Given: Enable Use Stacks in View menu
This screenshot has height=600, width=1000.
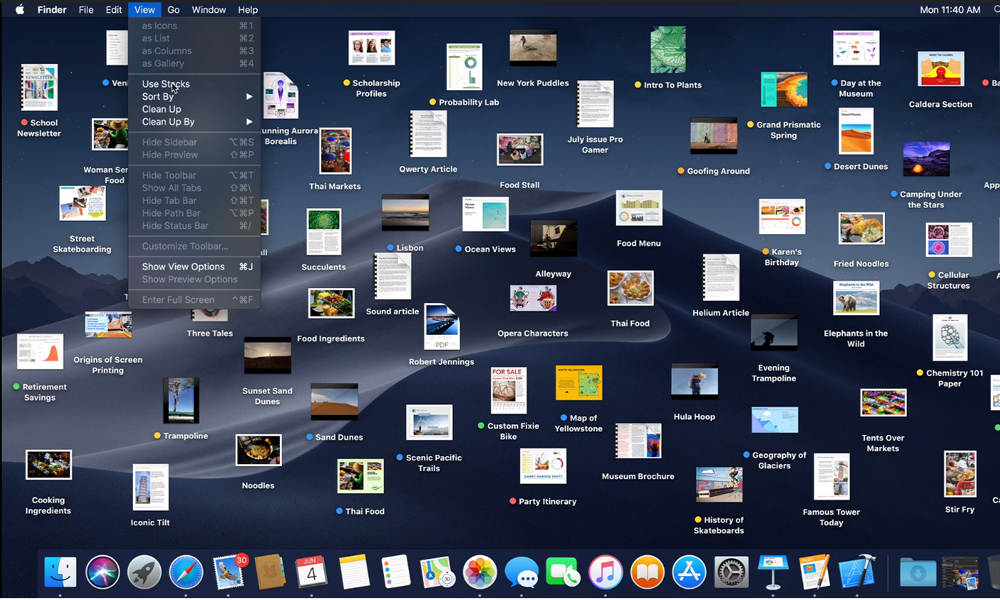Looking at the screenshot, I should (x=166, y=84).
